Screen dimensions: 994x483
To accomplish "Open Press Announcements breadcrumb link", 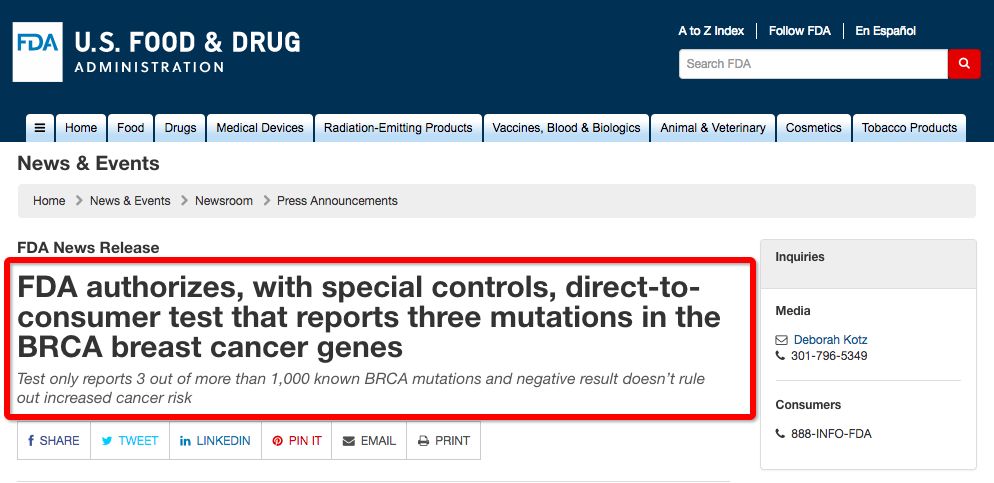I will point(337,201).
